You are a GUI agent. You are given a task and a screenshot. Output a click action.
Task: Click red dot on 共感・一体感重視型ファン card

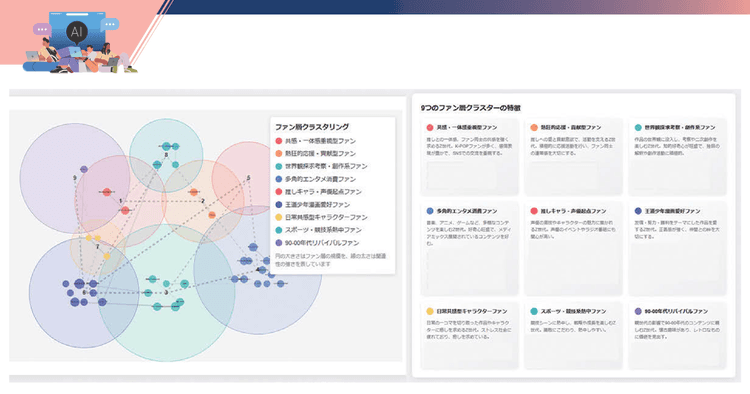tap(430, 128)
